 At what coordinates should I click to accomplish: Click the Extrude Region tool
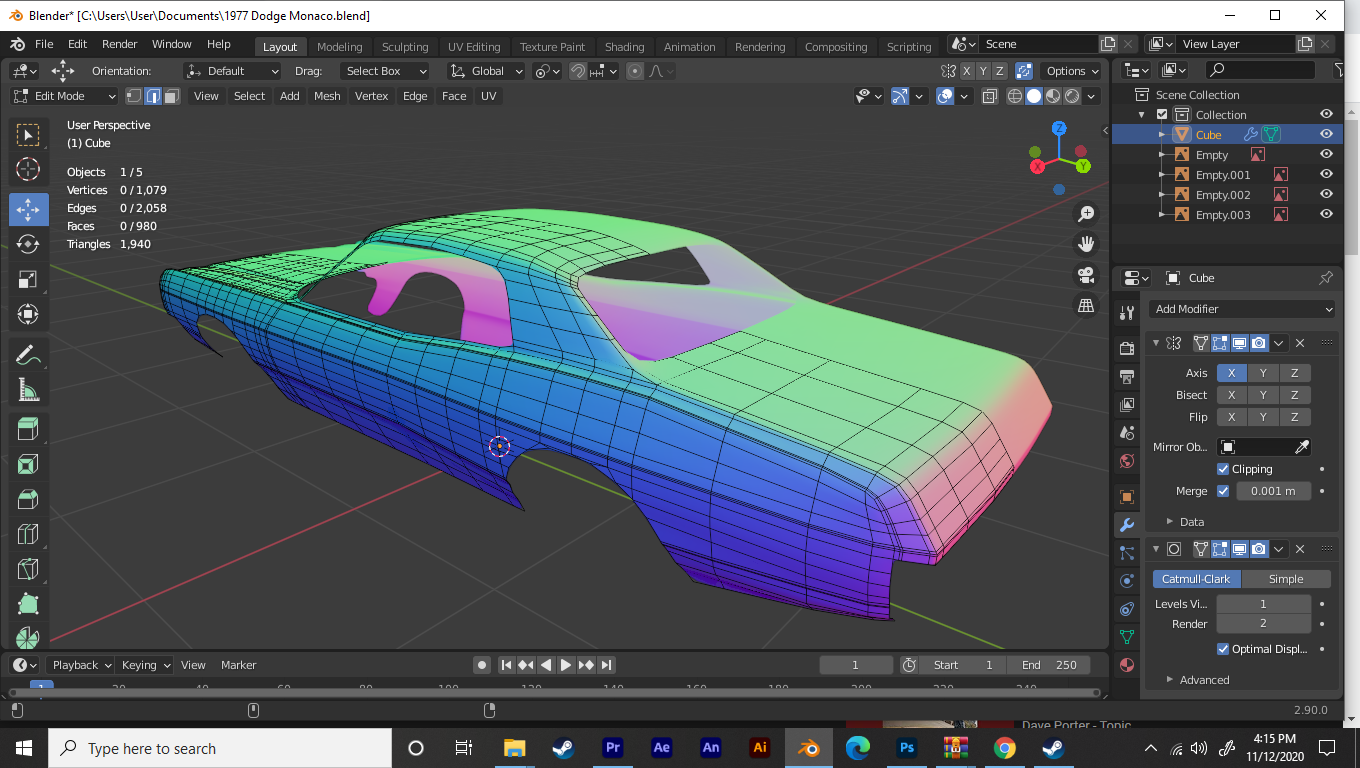[28, 429]
